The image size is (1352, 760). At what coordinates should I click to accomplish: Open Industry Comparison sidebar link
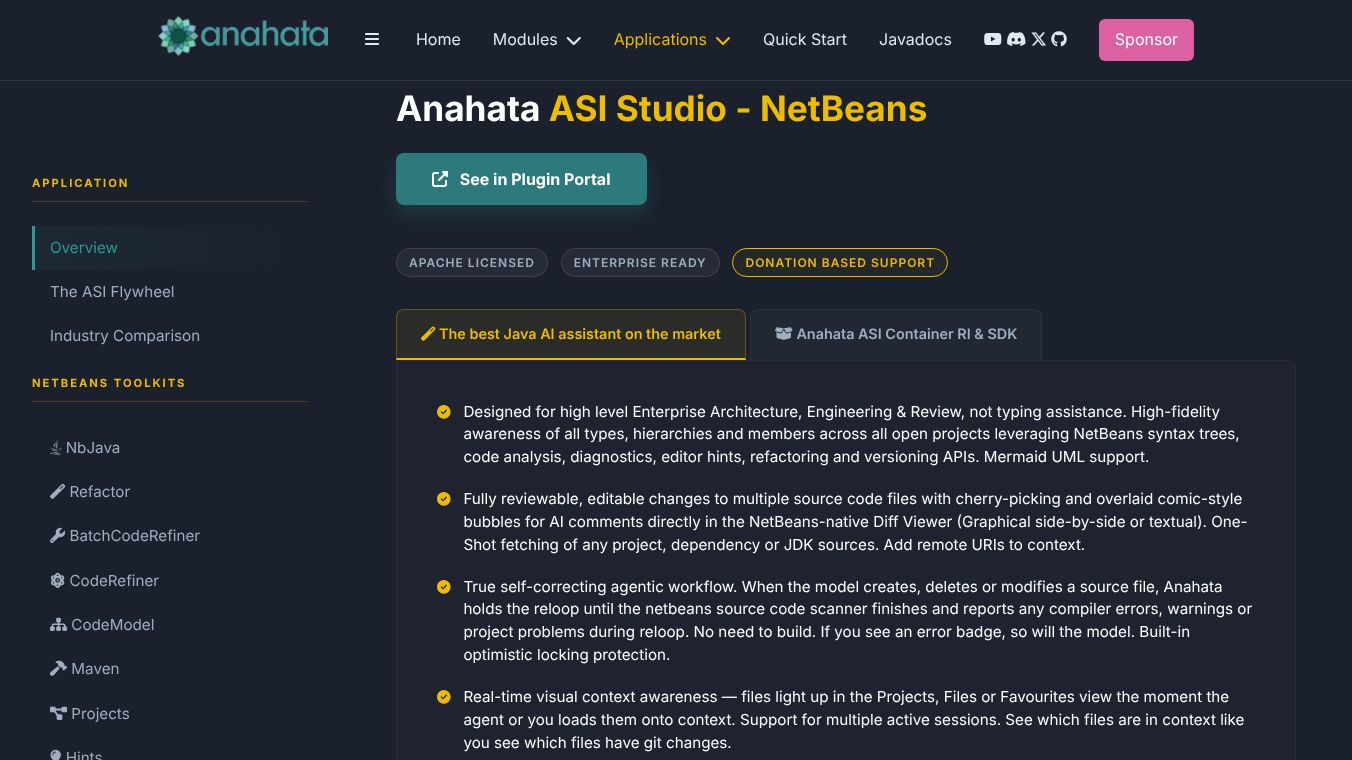125,336
